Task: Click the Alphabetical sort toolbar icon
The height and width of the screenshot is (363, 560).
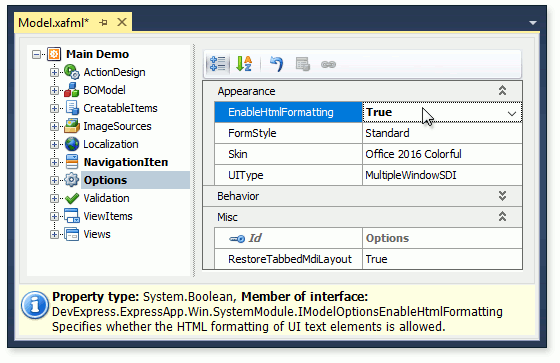Action: pyautogui.click(x=244, y=64)
